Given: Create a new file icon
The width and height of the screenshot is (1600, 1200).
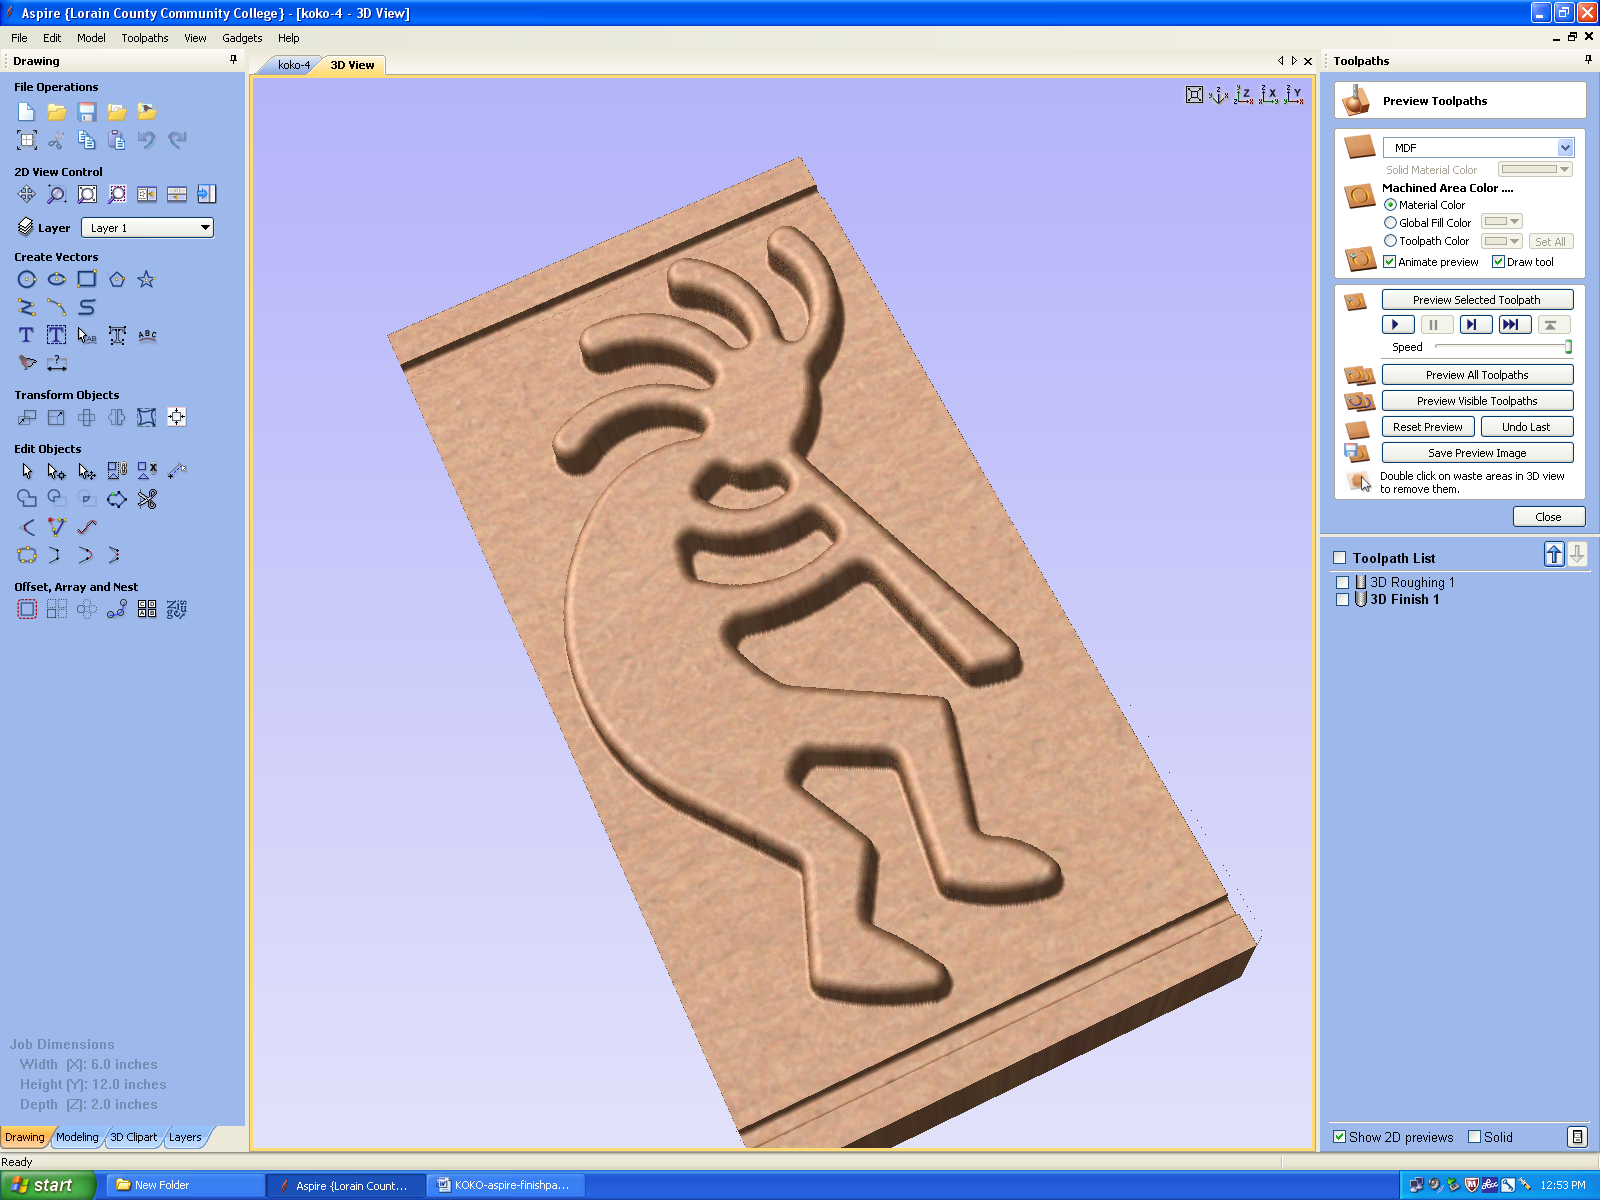Looking at the screenshot, I should pyautogui.click(x=26, y=111).
